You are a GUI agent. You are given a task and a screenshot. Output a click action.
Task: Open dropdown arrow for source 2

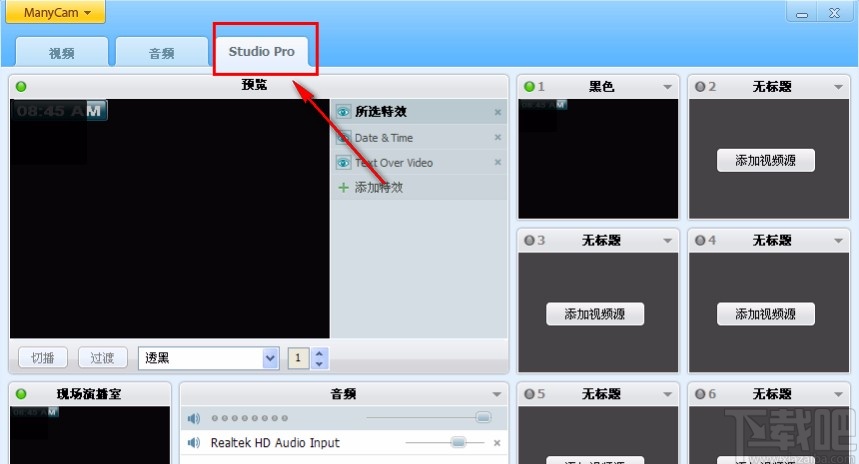coord(838,87)
